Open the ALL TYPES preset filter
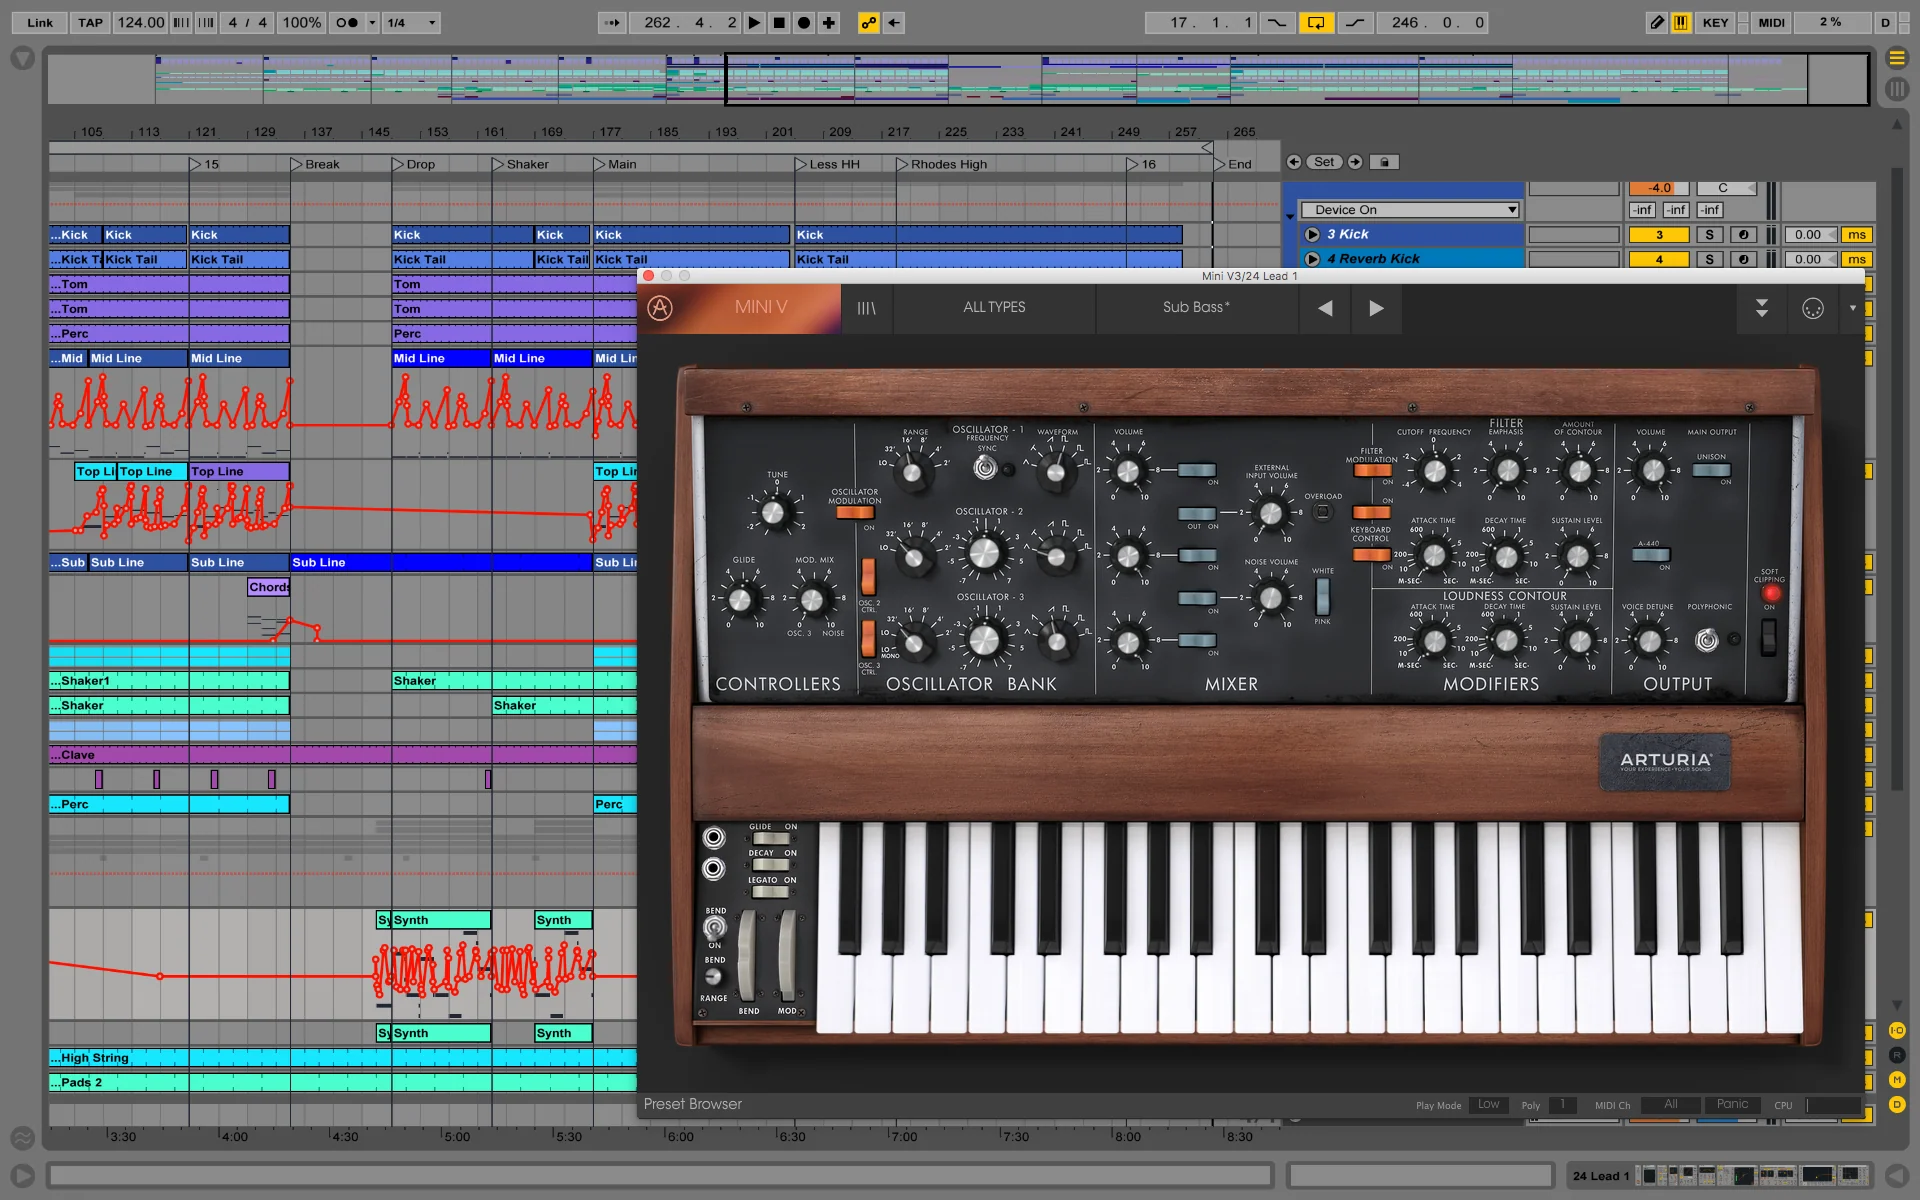 click(x=994, y=308)
